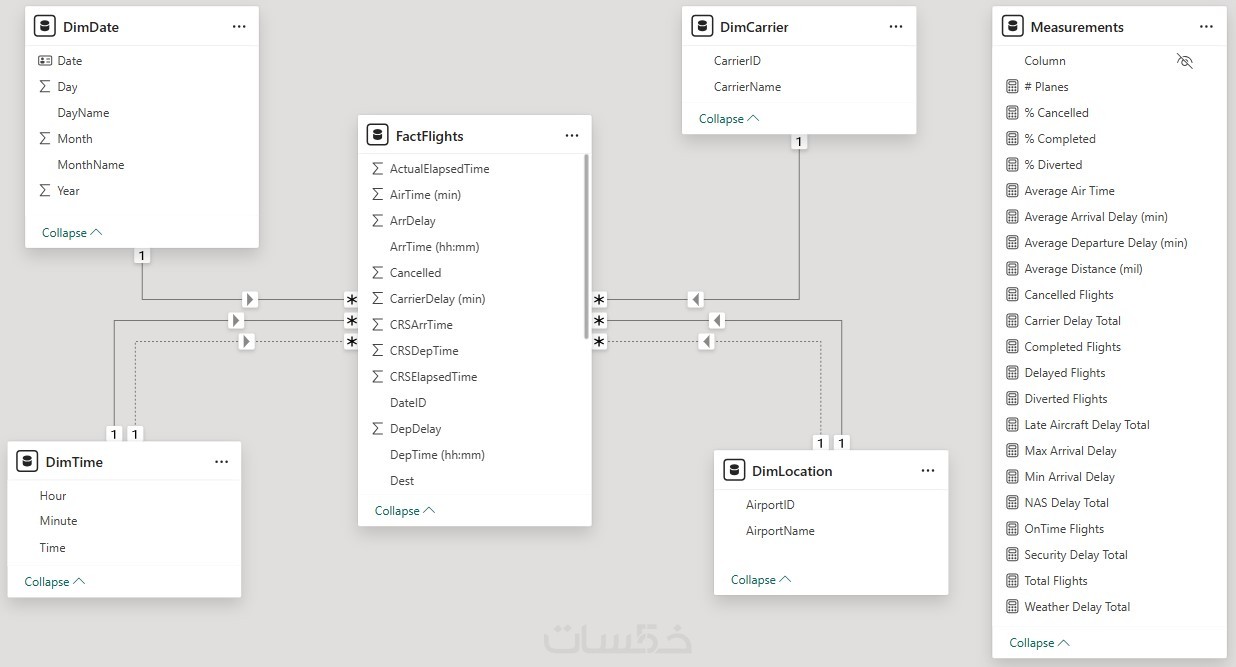Click the Measurements table database icon

[x=1012, y=27]
